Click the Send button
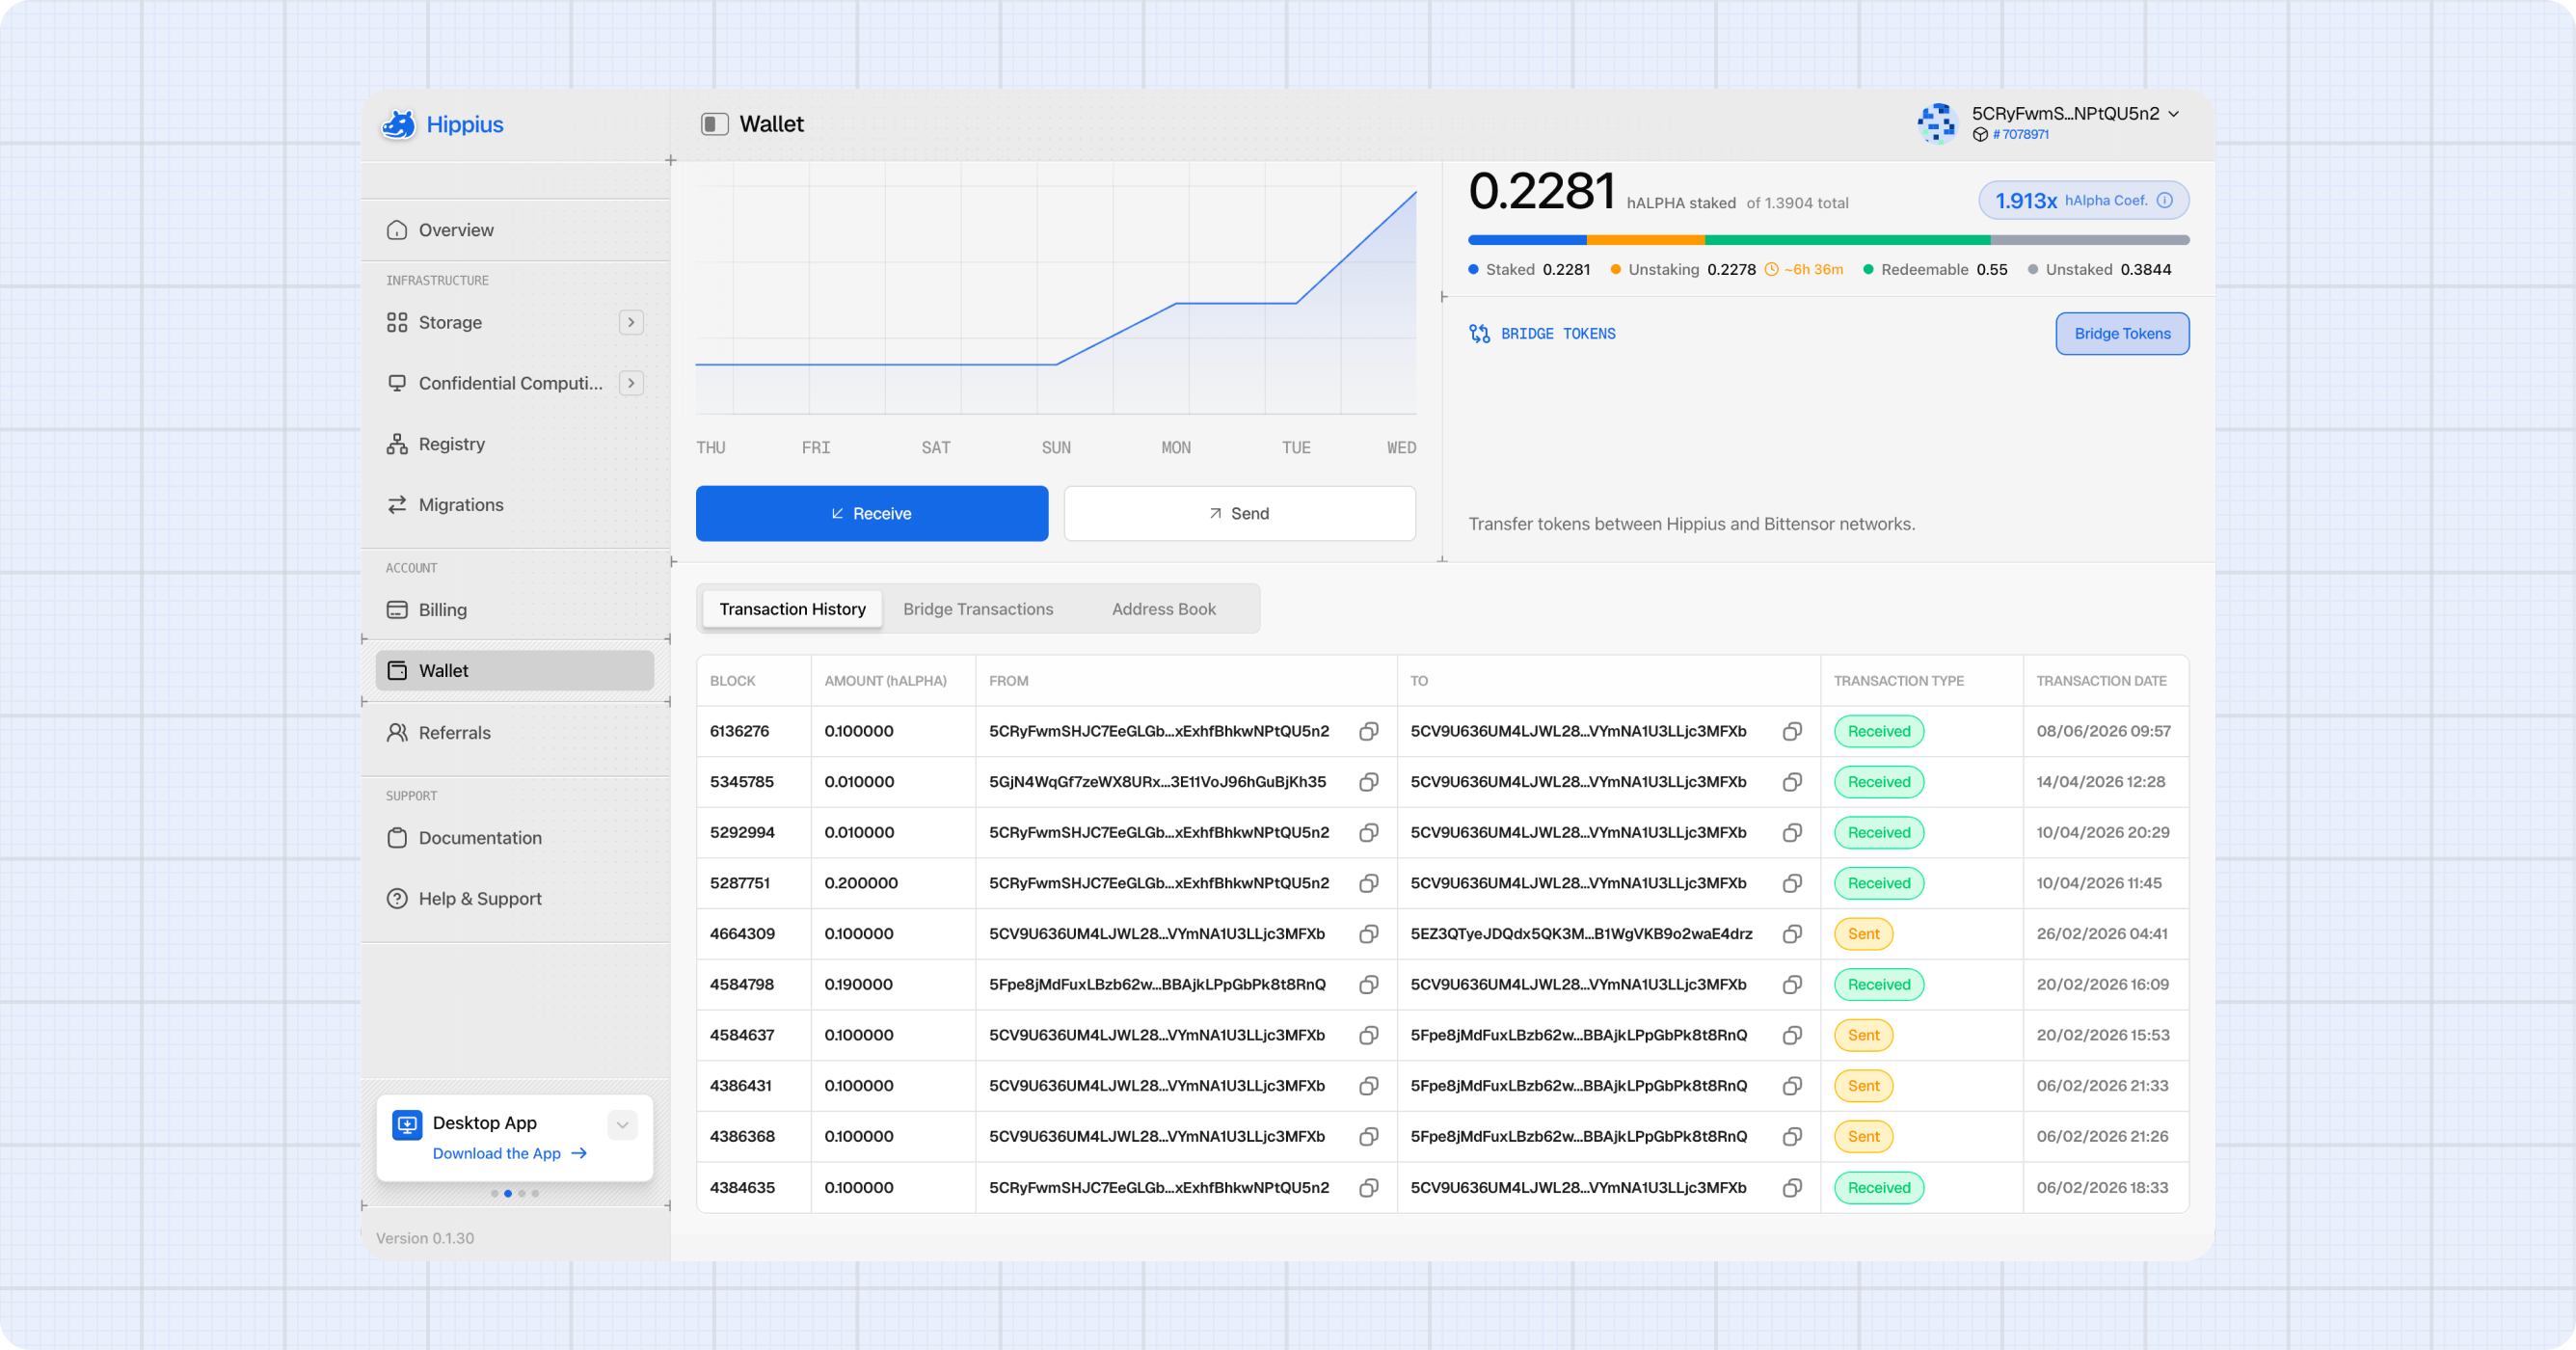The width and height of the screenshot is (2576, 1350). (1239, 514)
